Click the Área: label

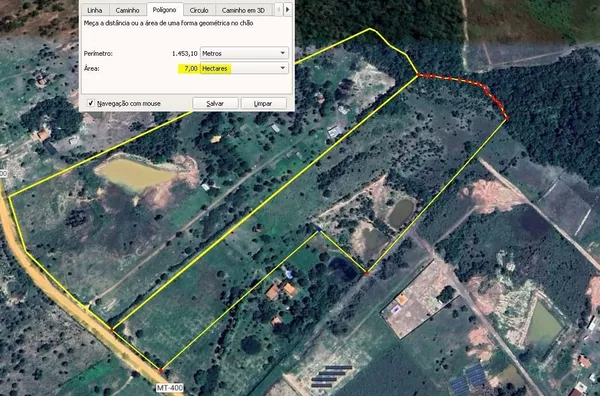pos(91,68)
